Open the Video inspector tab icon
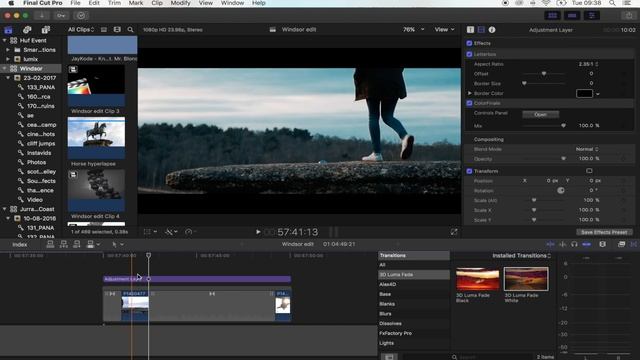 coord(481,30)
